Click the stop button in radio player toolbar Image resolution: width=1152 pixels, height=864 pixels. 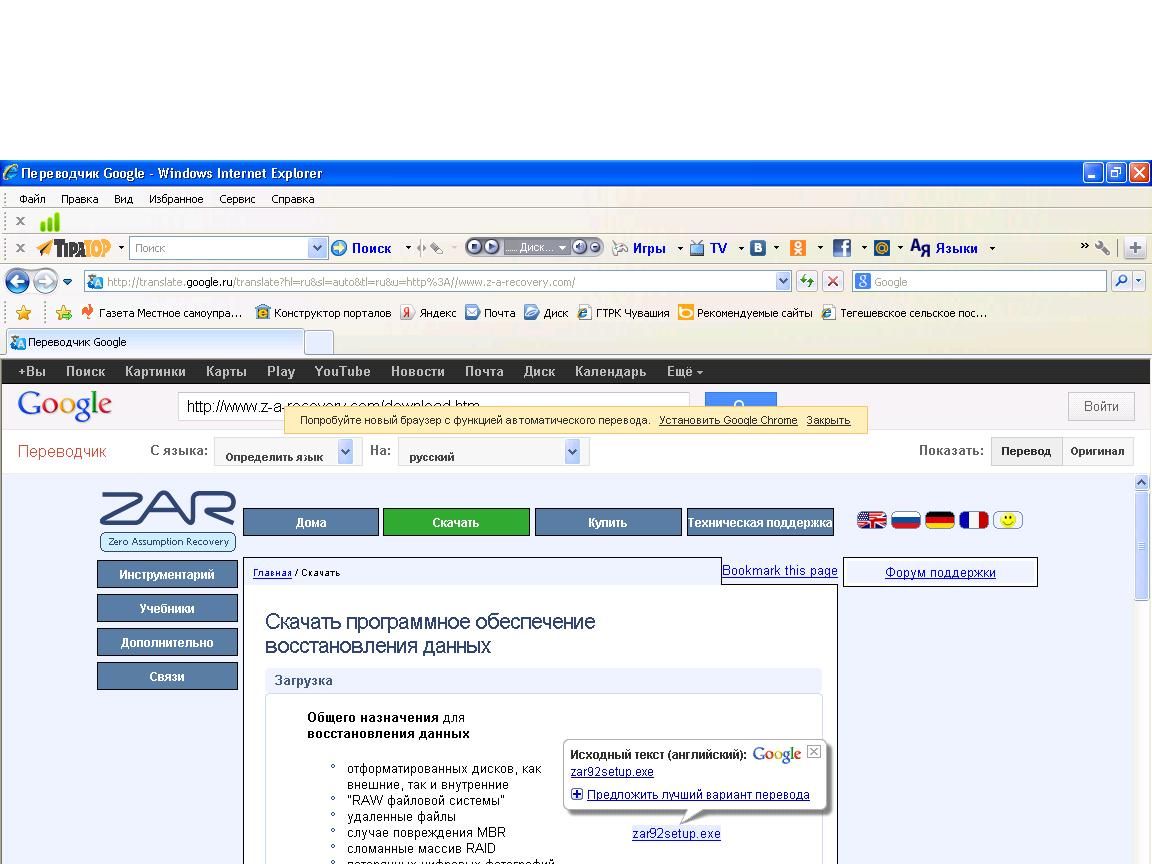coord(474,247)
